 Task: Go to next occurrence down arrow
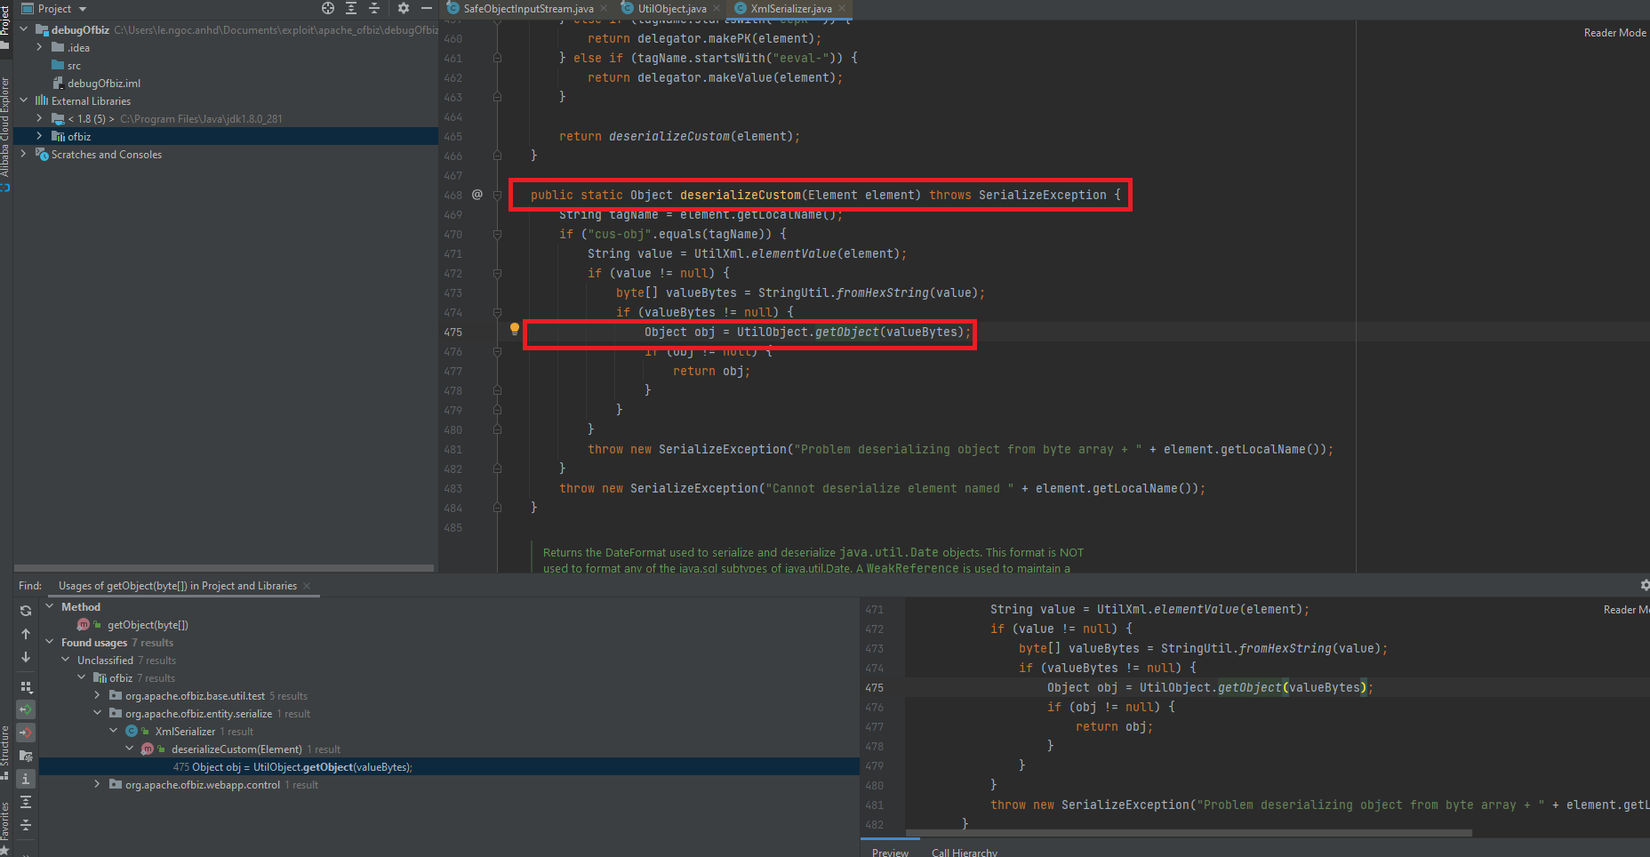(26, 657)
